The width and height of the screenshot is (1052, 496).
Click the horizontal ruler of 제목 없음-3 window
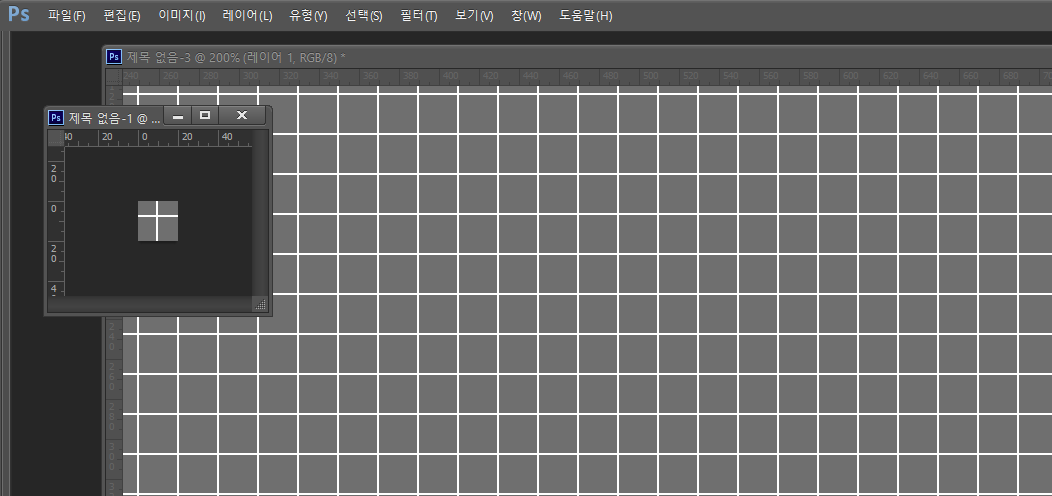click(587, 77)
